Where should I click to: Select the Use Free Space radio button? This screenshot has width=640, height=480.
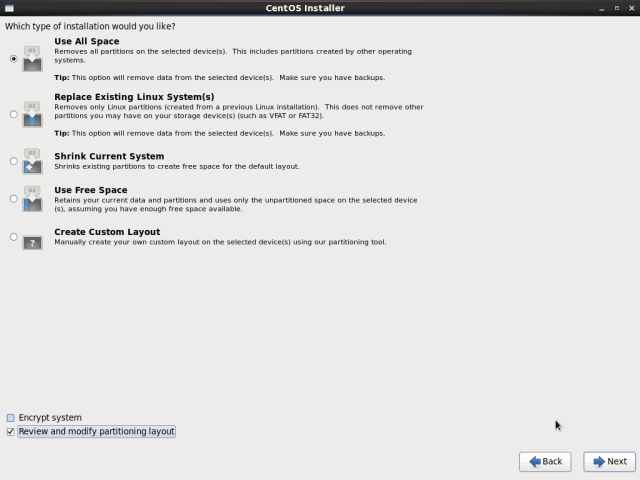tap(13, 198)
